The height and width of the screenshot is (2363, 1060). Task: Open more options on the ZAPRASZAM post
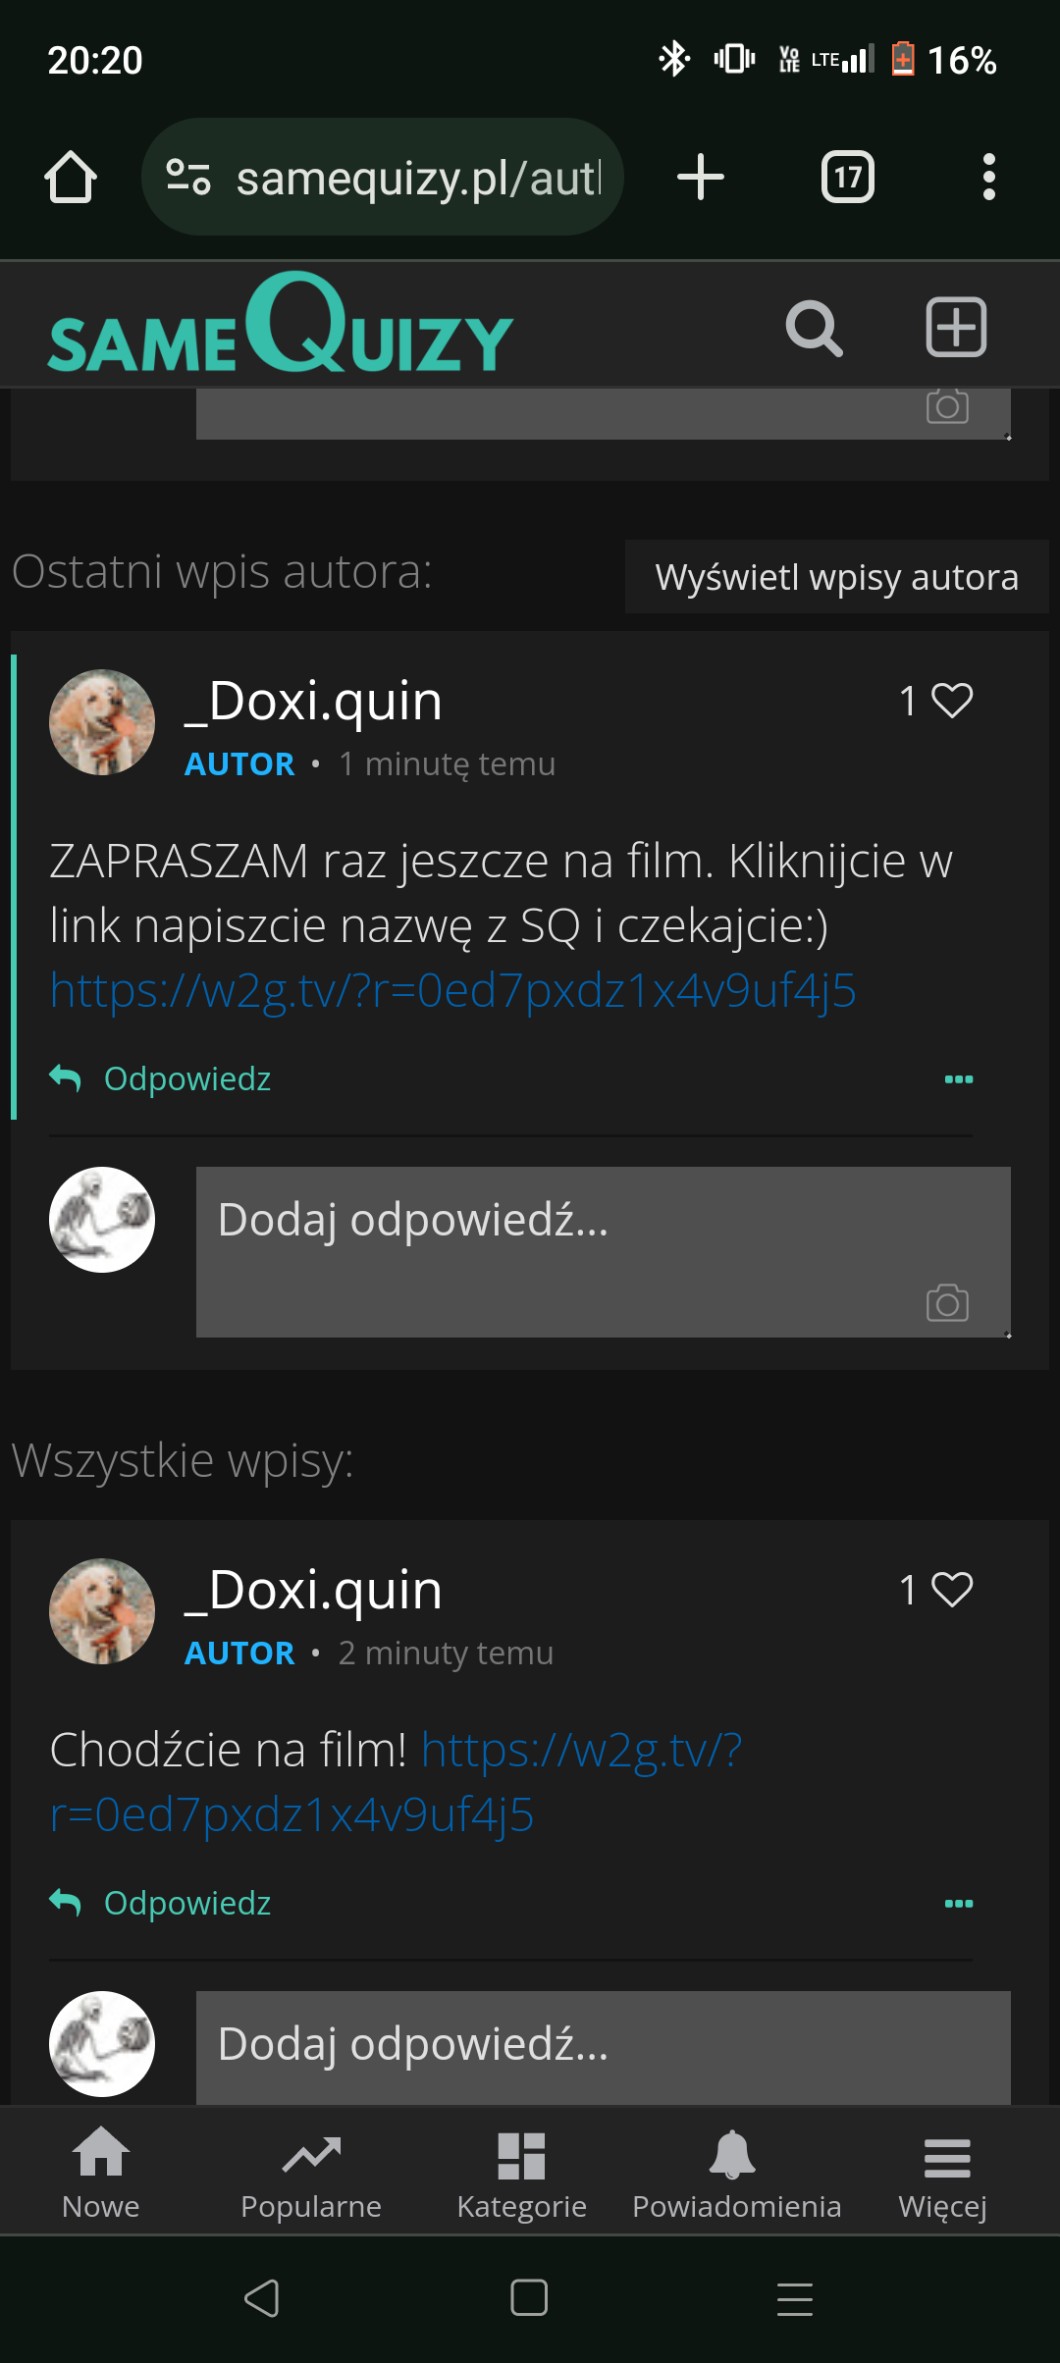(958, 1079)
